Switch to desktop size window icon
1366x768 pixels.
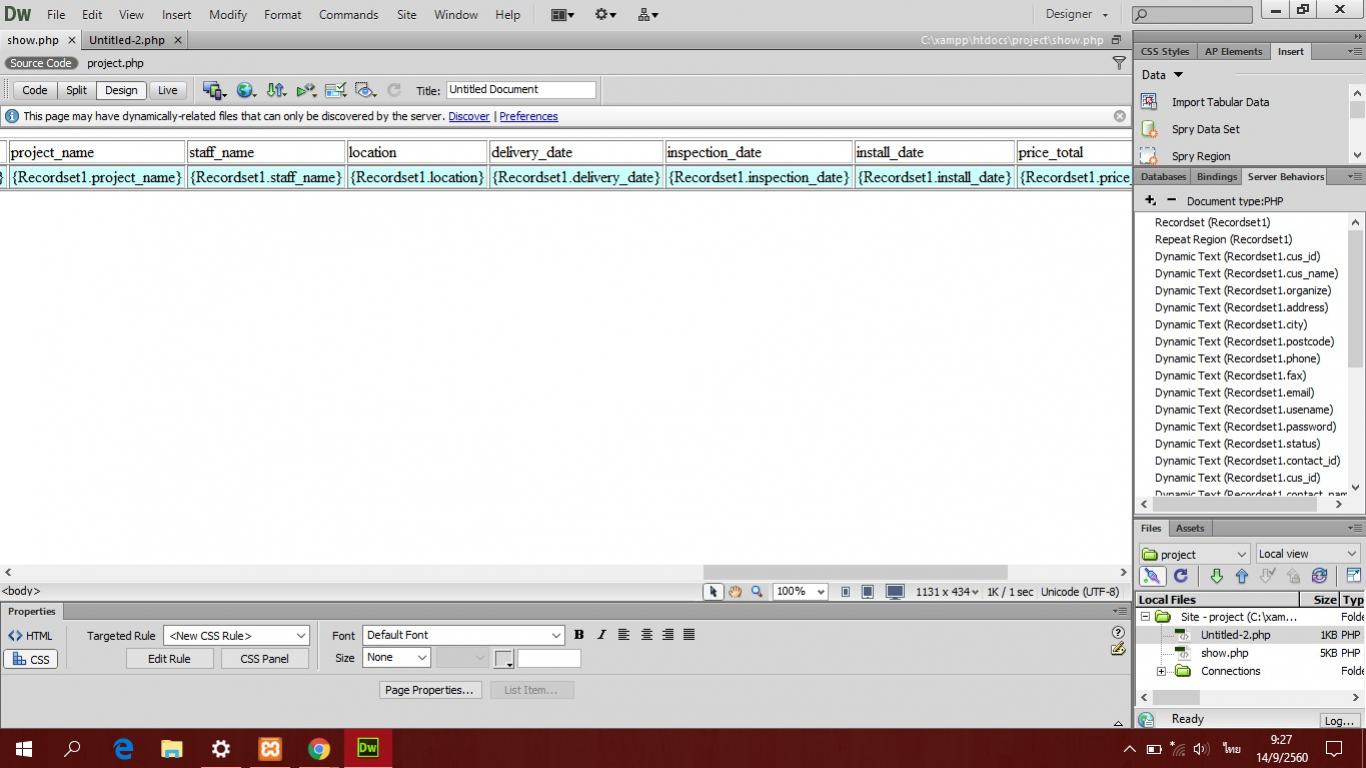895,592
